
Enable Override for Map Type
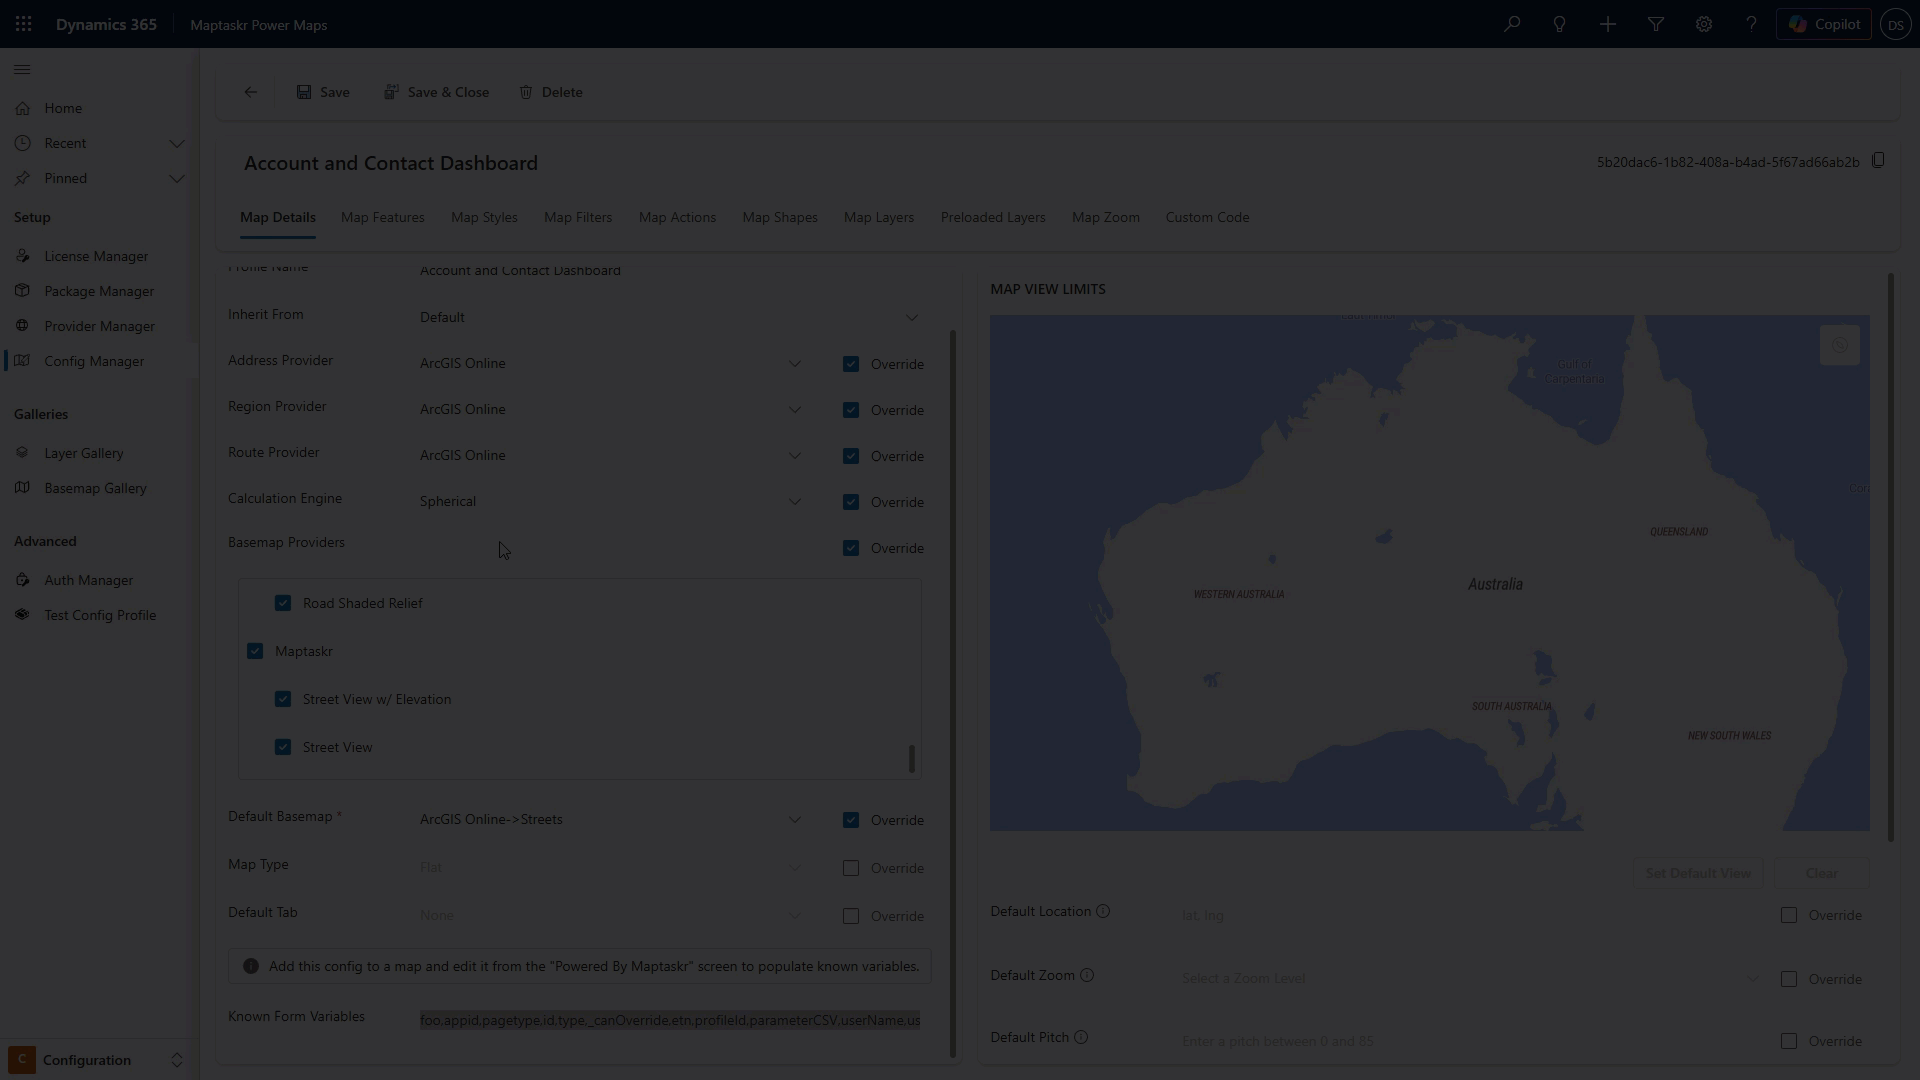851,868
